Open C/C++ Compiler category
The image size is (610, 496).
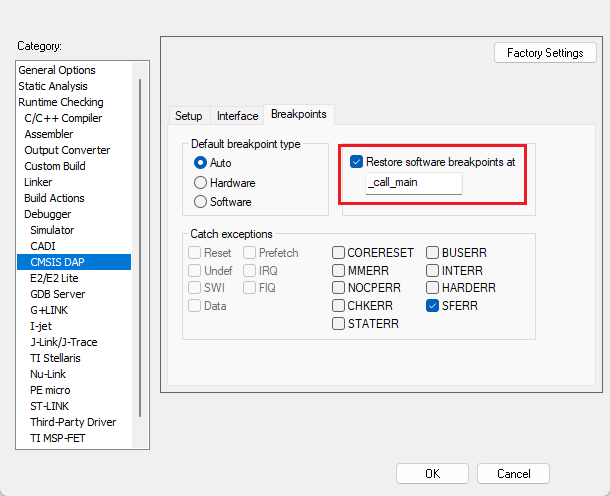pyautogui.click(x=74, y=118)
